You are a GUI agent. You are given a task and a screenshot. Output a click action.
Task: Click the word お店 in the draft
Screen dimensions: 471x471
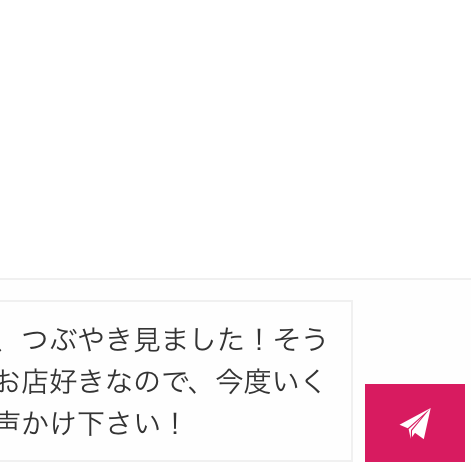pos(25,381)
